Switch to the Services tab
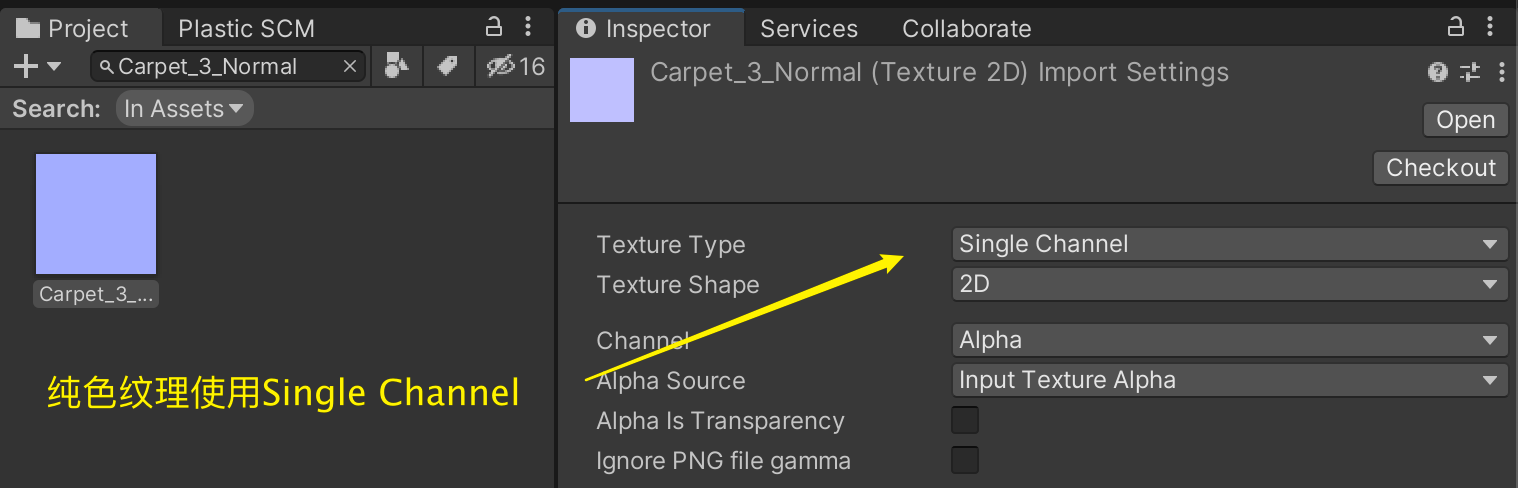The width and height of the screenshot is (1518, 488). 809,29
